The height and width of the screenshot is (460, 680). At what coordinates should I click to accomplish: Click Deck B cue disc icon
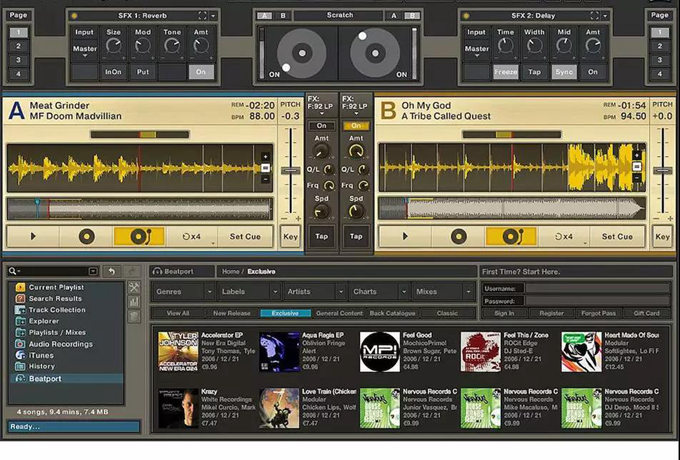[x=458, y=237]
